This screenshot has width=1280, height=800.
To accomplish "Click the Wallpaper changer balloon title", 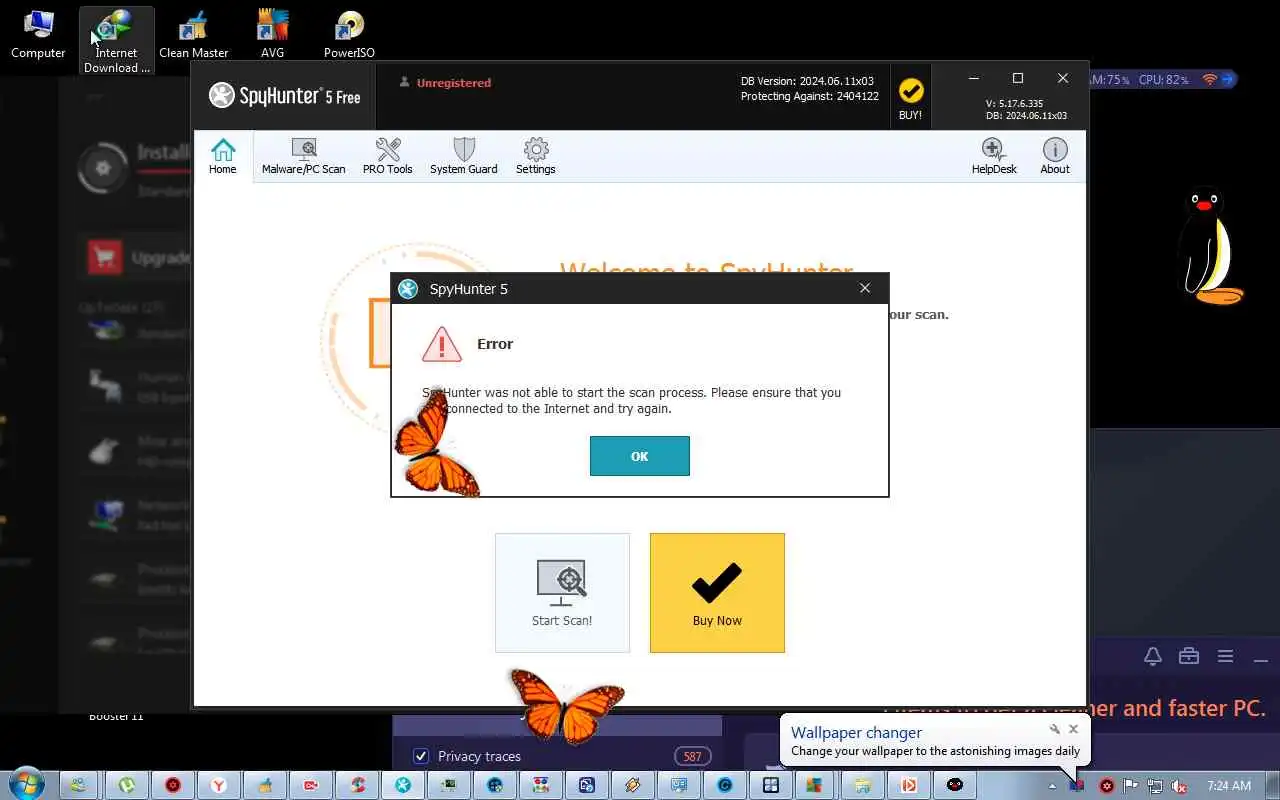I will (x=856, y=732).
